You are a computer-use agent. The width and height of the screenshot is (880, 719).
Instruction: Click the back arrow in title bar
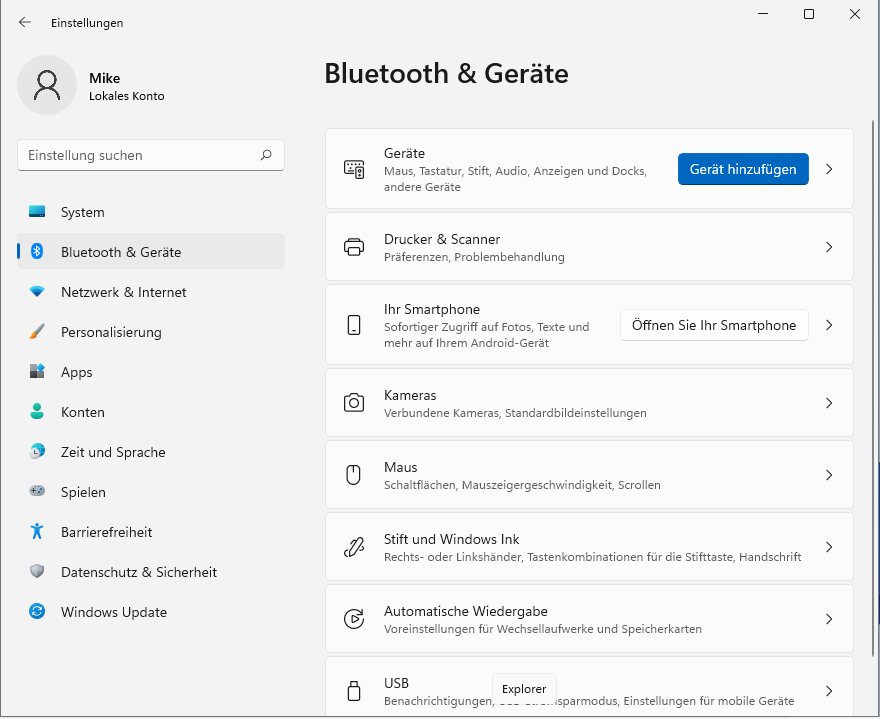[x=25, y=22]
